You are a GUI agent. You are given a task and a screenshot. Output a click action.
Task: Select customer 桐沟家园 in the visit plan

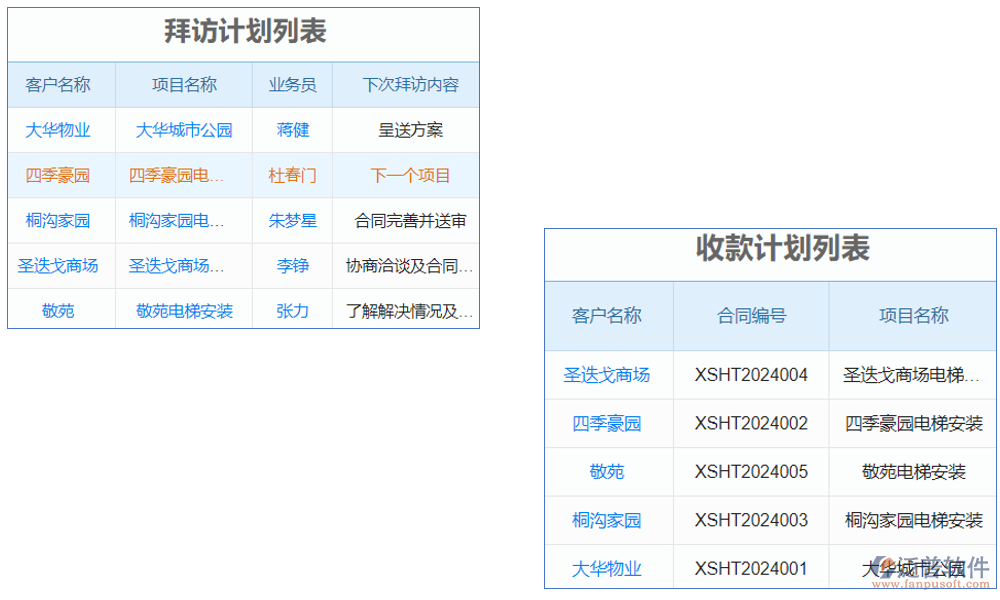tap(60, 220)
